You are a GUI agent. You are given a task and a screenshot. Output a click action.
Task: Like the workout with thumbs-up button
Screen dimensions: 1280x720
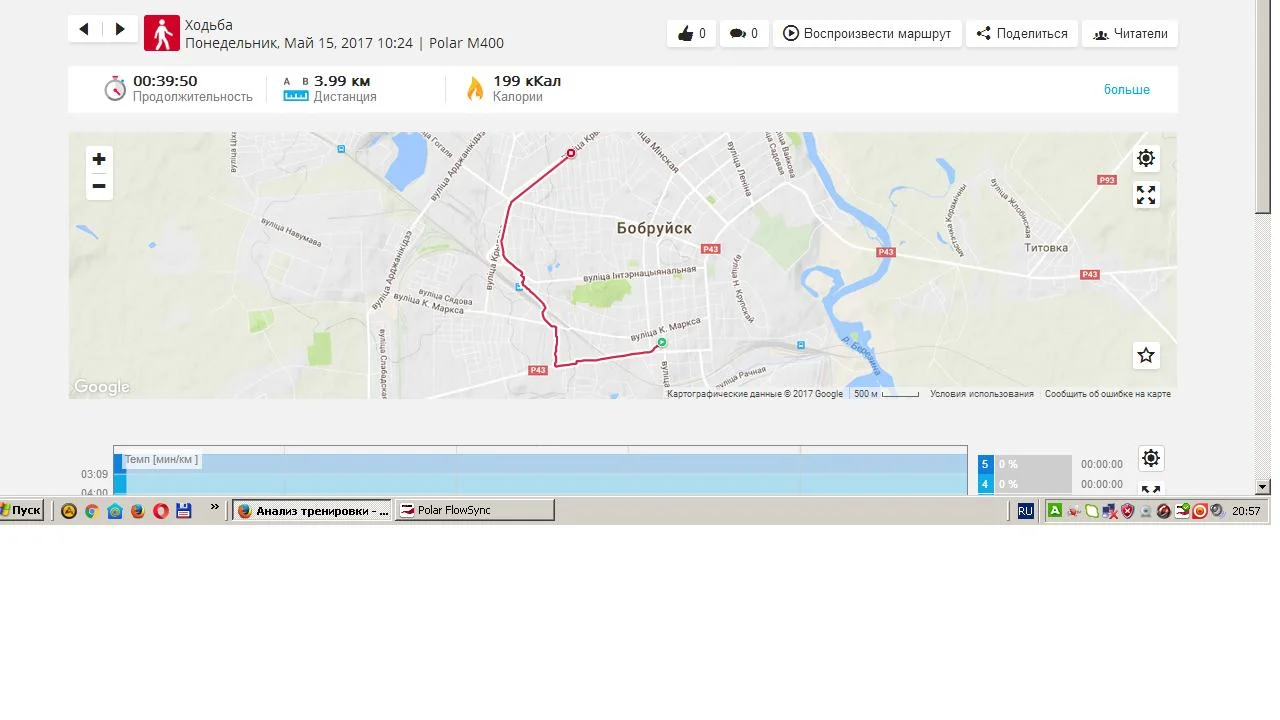(691, 33)
